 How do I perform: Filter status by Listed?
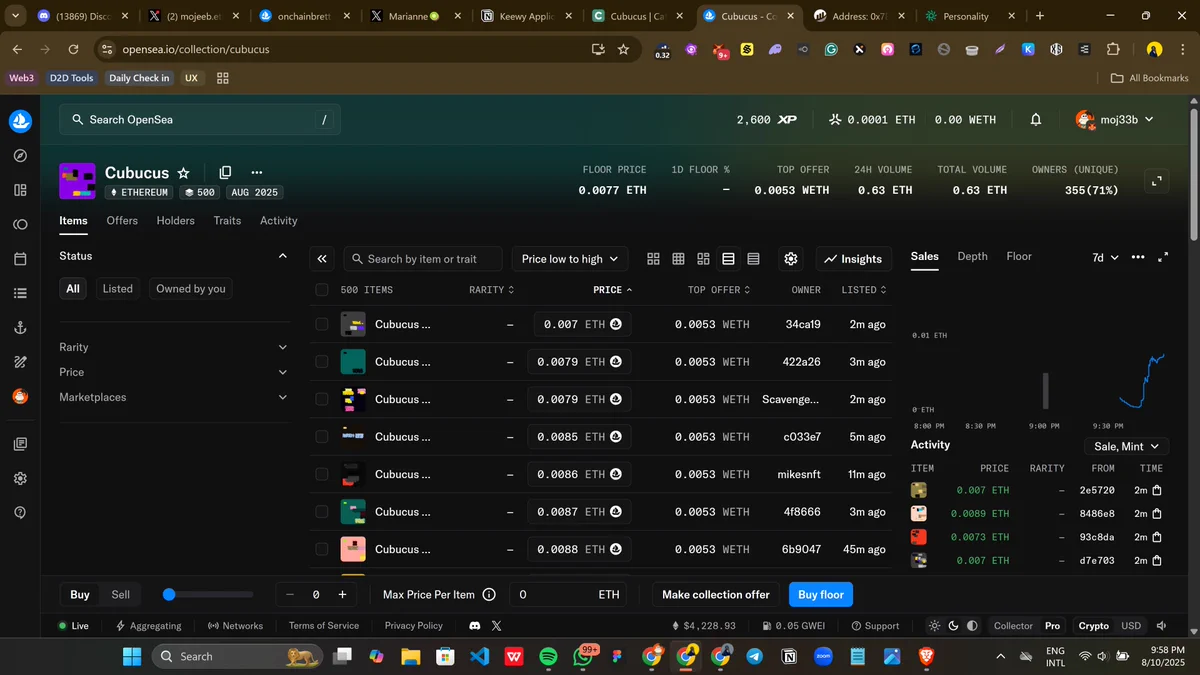pyautogui.click(x=117, y=288)
